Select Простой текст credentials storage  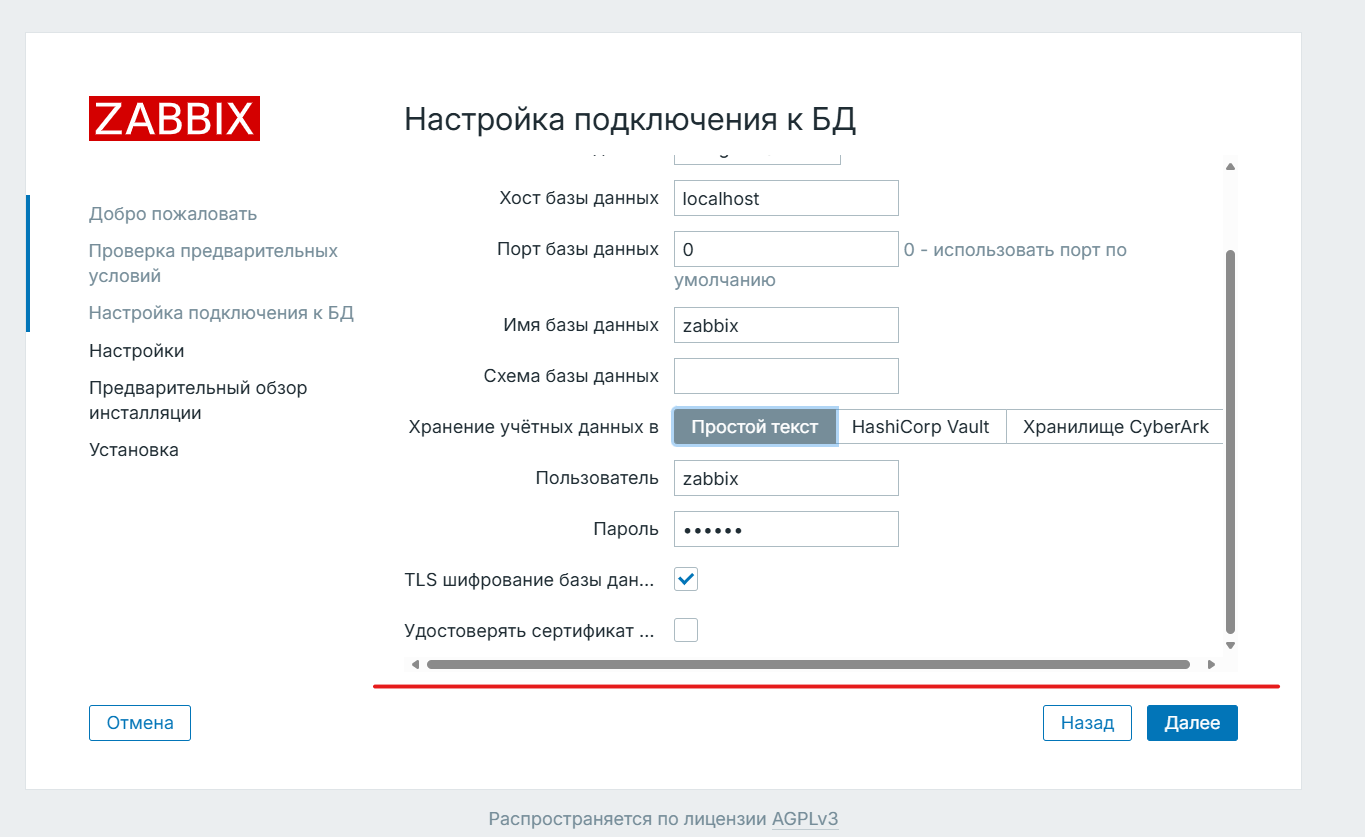[x=755, y=427]
